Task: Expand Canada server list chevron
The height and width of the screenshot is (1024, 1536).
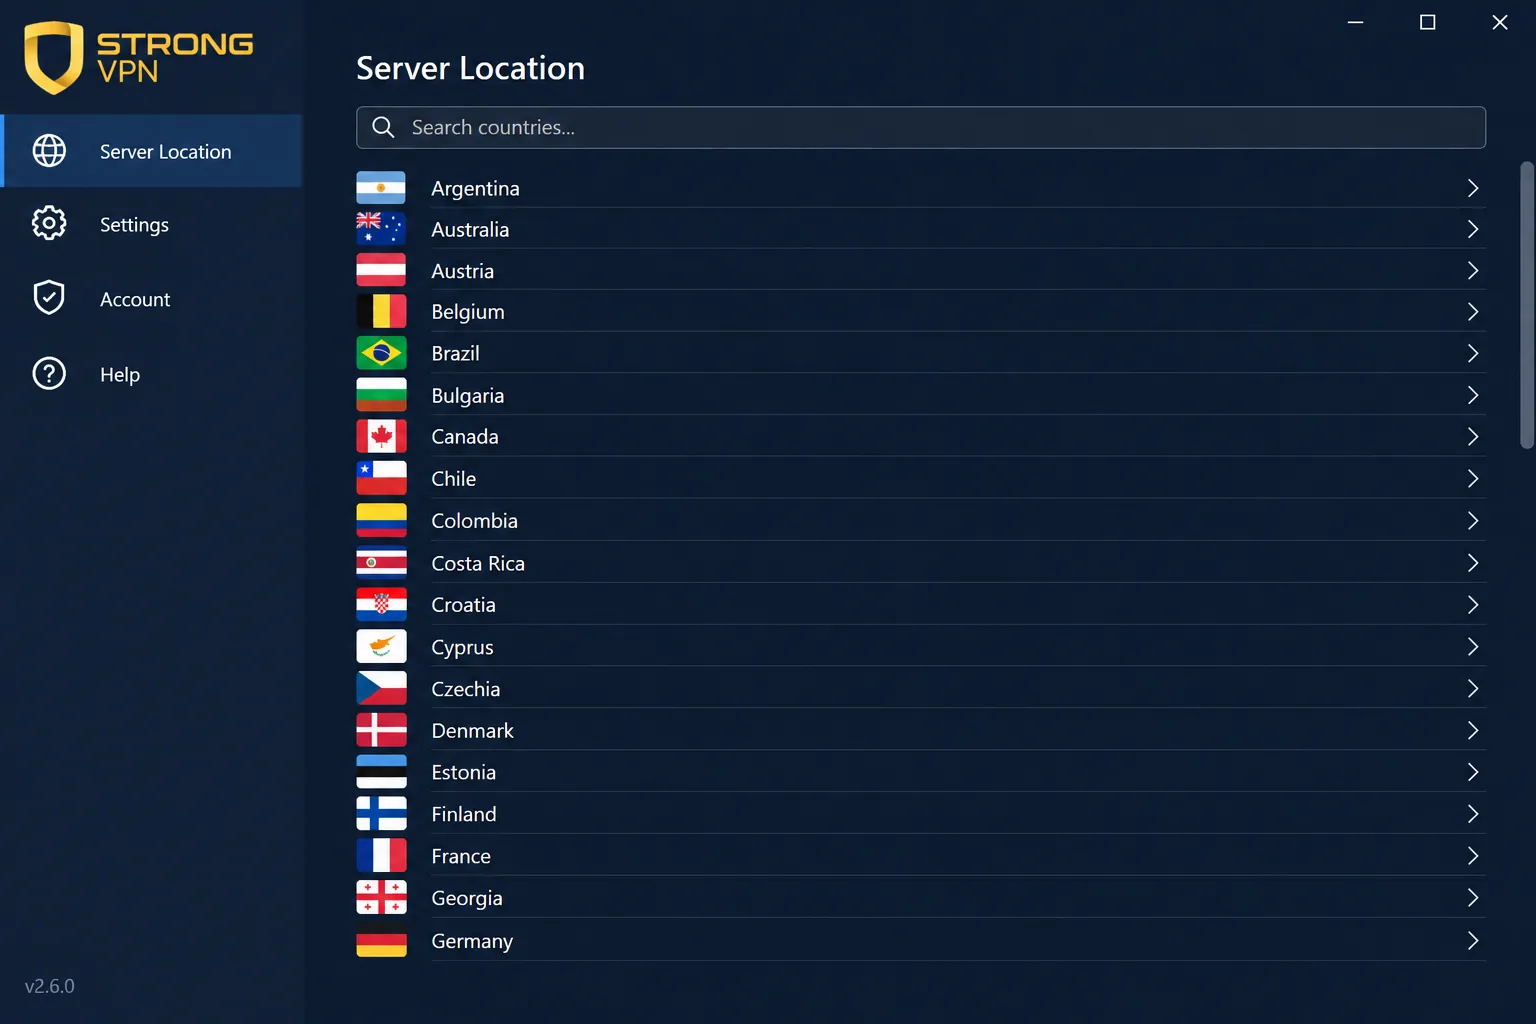Action: click(1472, 436)
